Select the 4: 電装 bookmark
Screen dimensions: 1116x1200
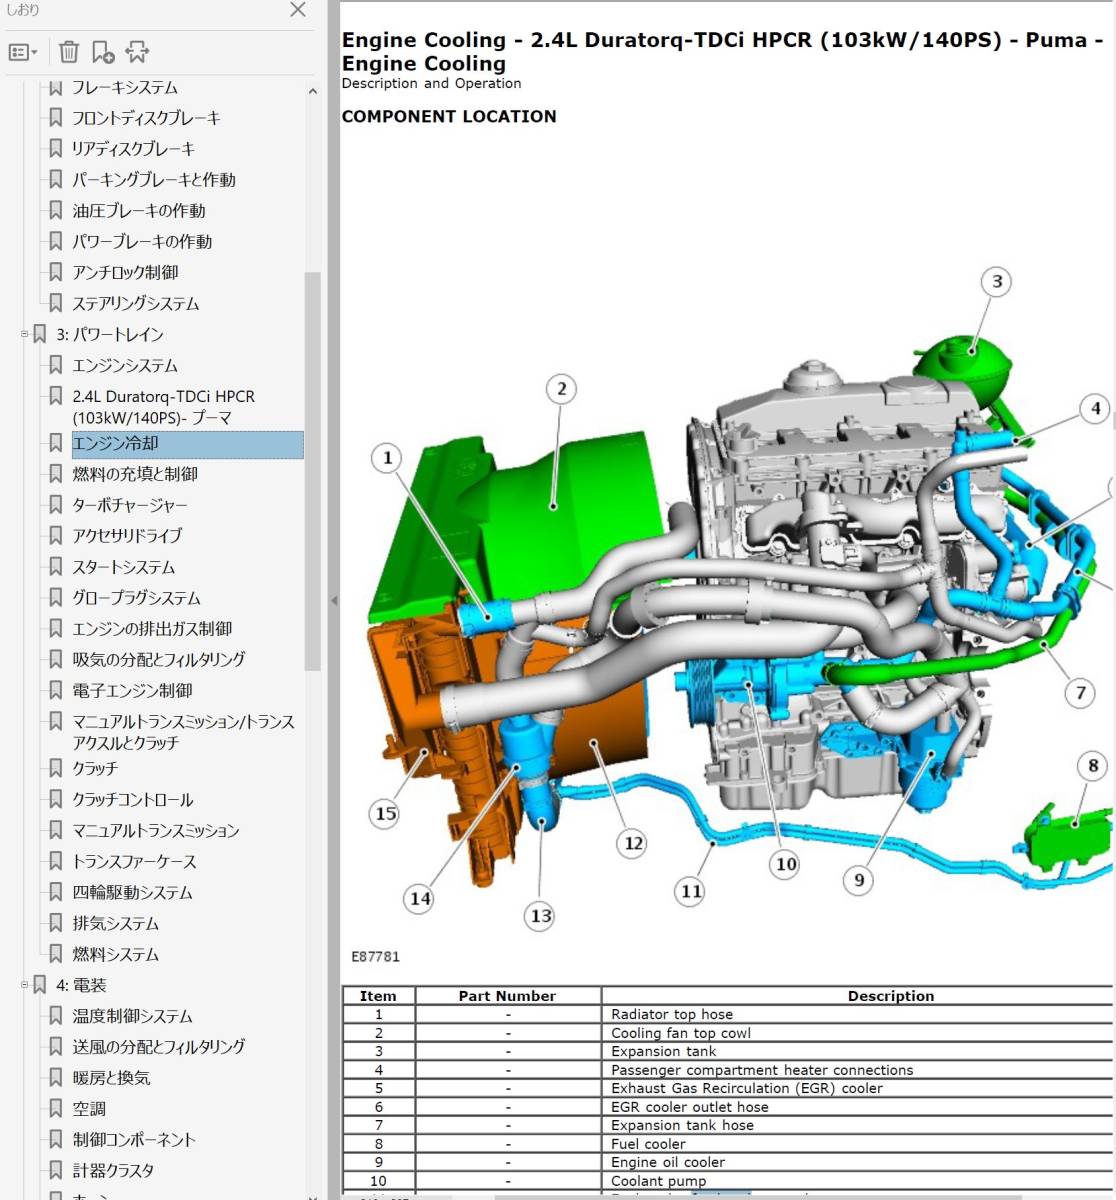[x=81, y=985]
